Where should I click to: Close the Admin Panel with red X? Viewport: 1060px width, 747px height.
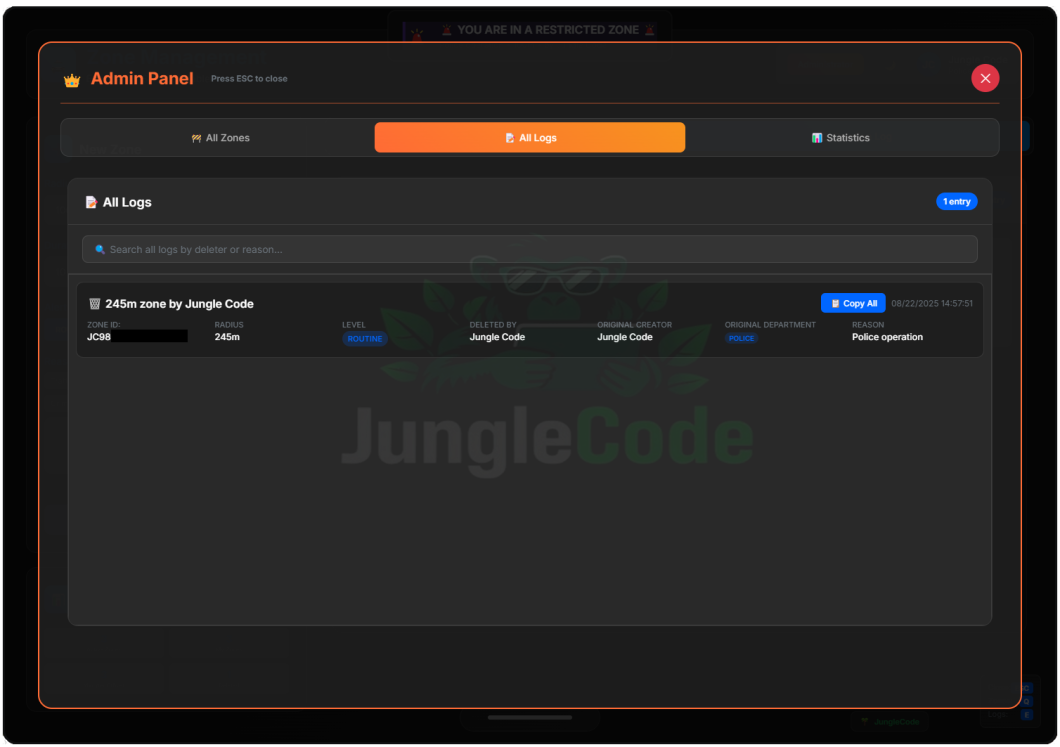(x=985, y=78)
